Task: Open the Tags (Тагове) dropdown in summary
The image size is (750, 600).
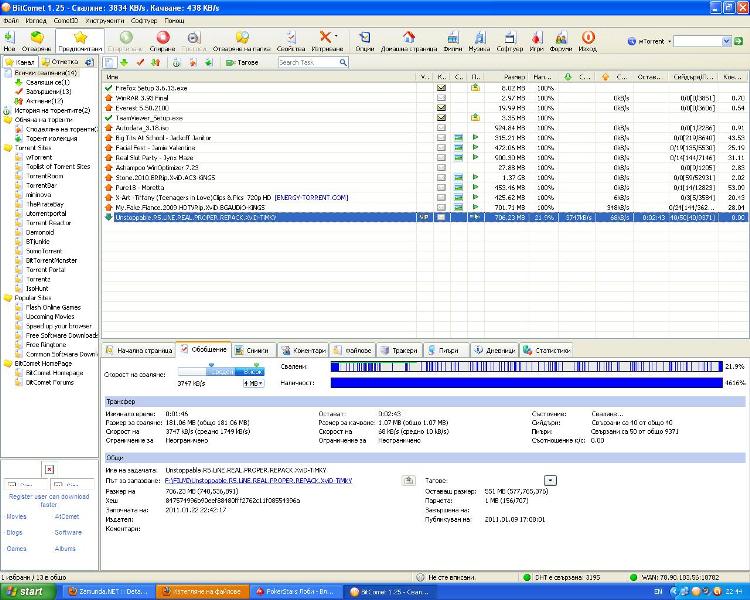Action: click(549, 480)
